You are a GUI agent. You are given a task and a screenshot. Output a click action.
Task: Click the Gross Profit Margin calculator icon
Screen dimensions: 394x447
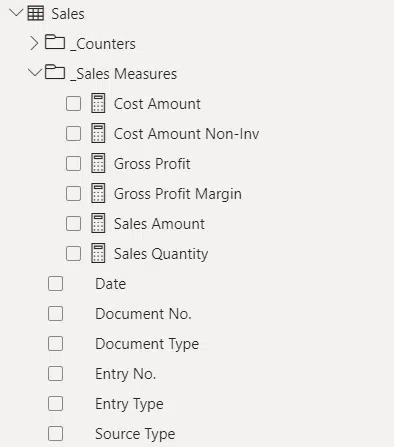click(x=98, y=193)
